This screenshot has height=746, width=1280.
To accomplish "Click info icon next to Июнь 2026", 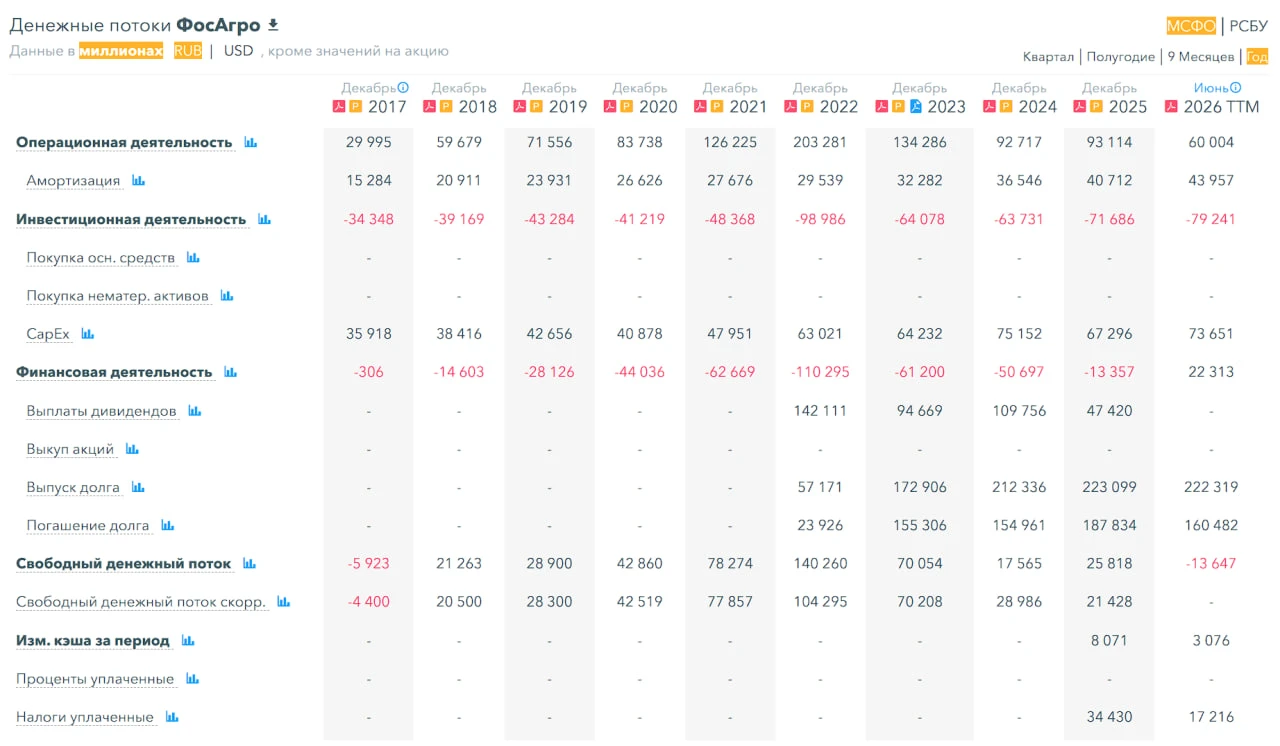I will point(1236,88).
